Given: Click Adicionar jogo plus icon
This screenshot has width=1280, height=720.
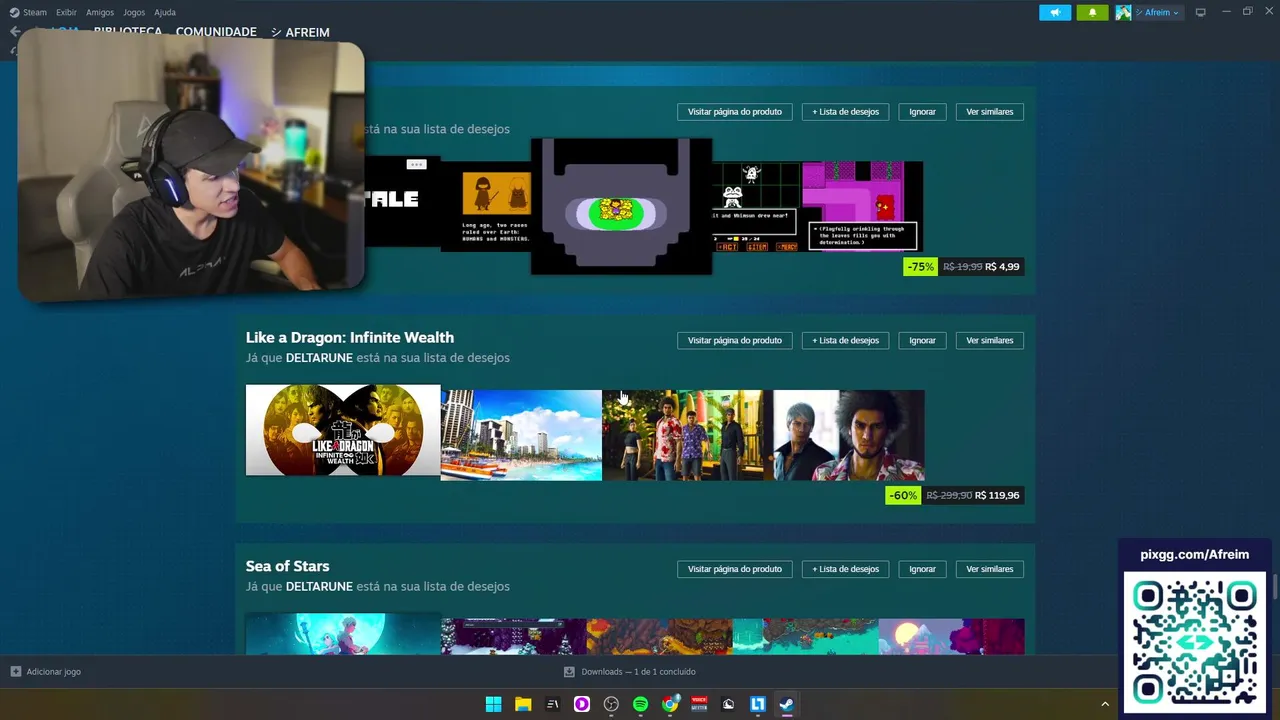Looking at the screenshot, I should pos(15,672).
